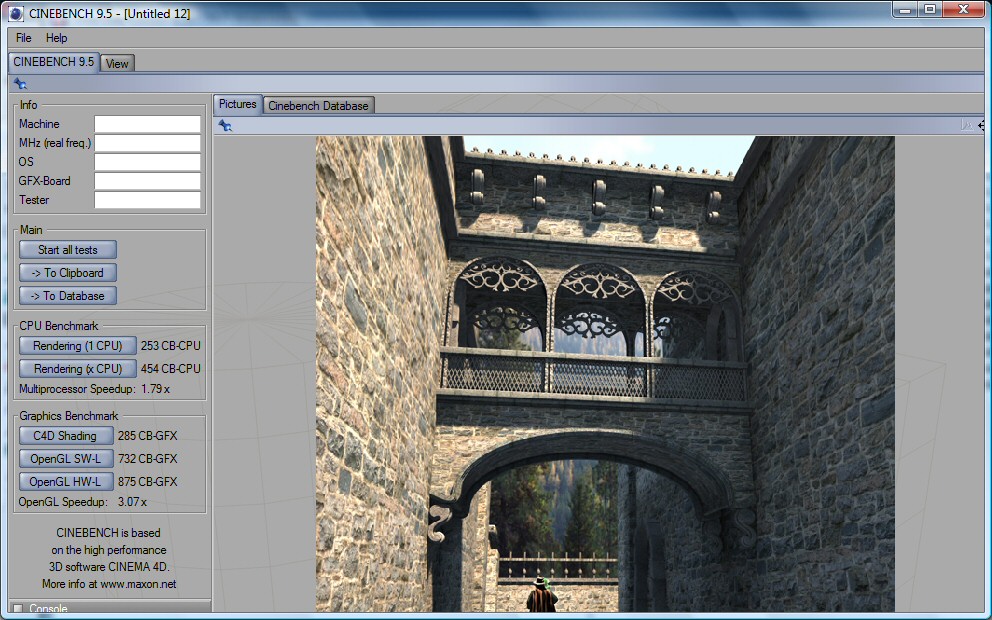Viewport: 992px width, 620px height.
Task: Click the 253 CB-CPU result
Action: pyautogui.click(x=171, y=345)
